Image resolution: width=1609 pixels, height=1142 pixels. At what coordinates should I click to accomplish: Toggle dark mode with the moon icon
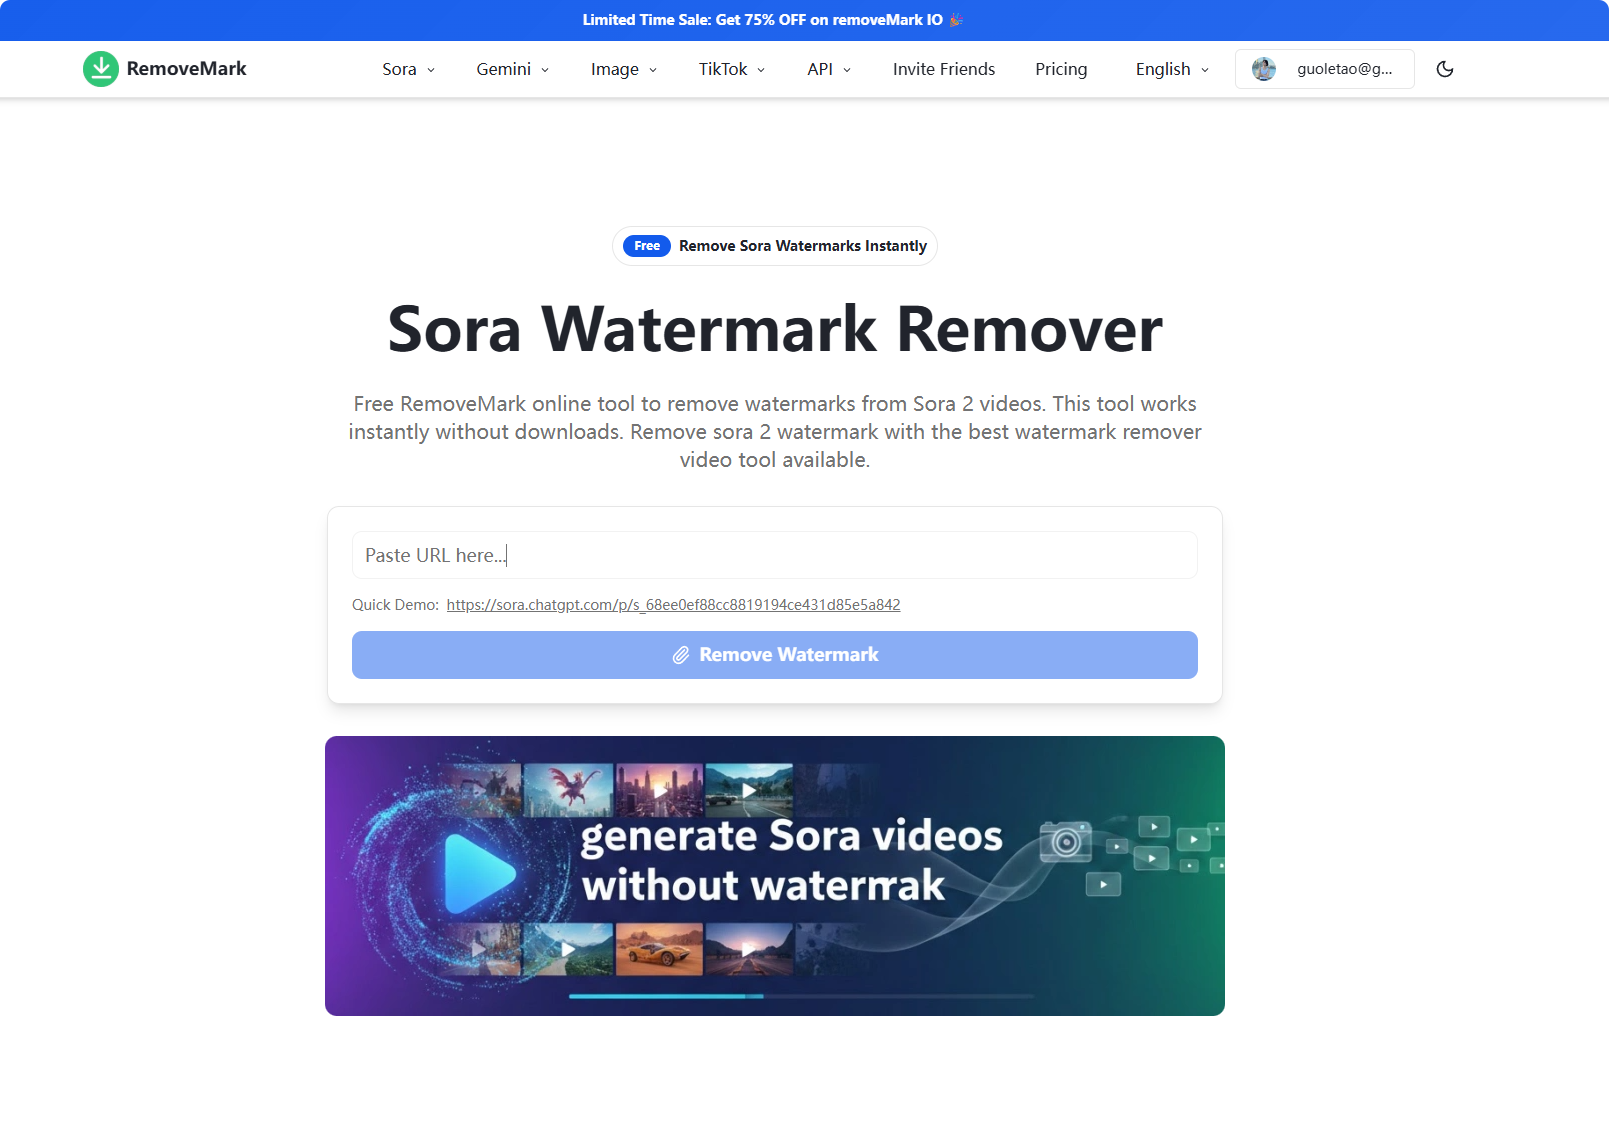tap(1444, 69)
